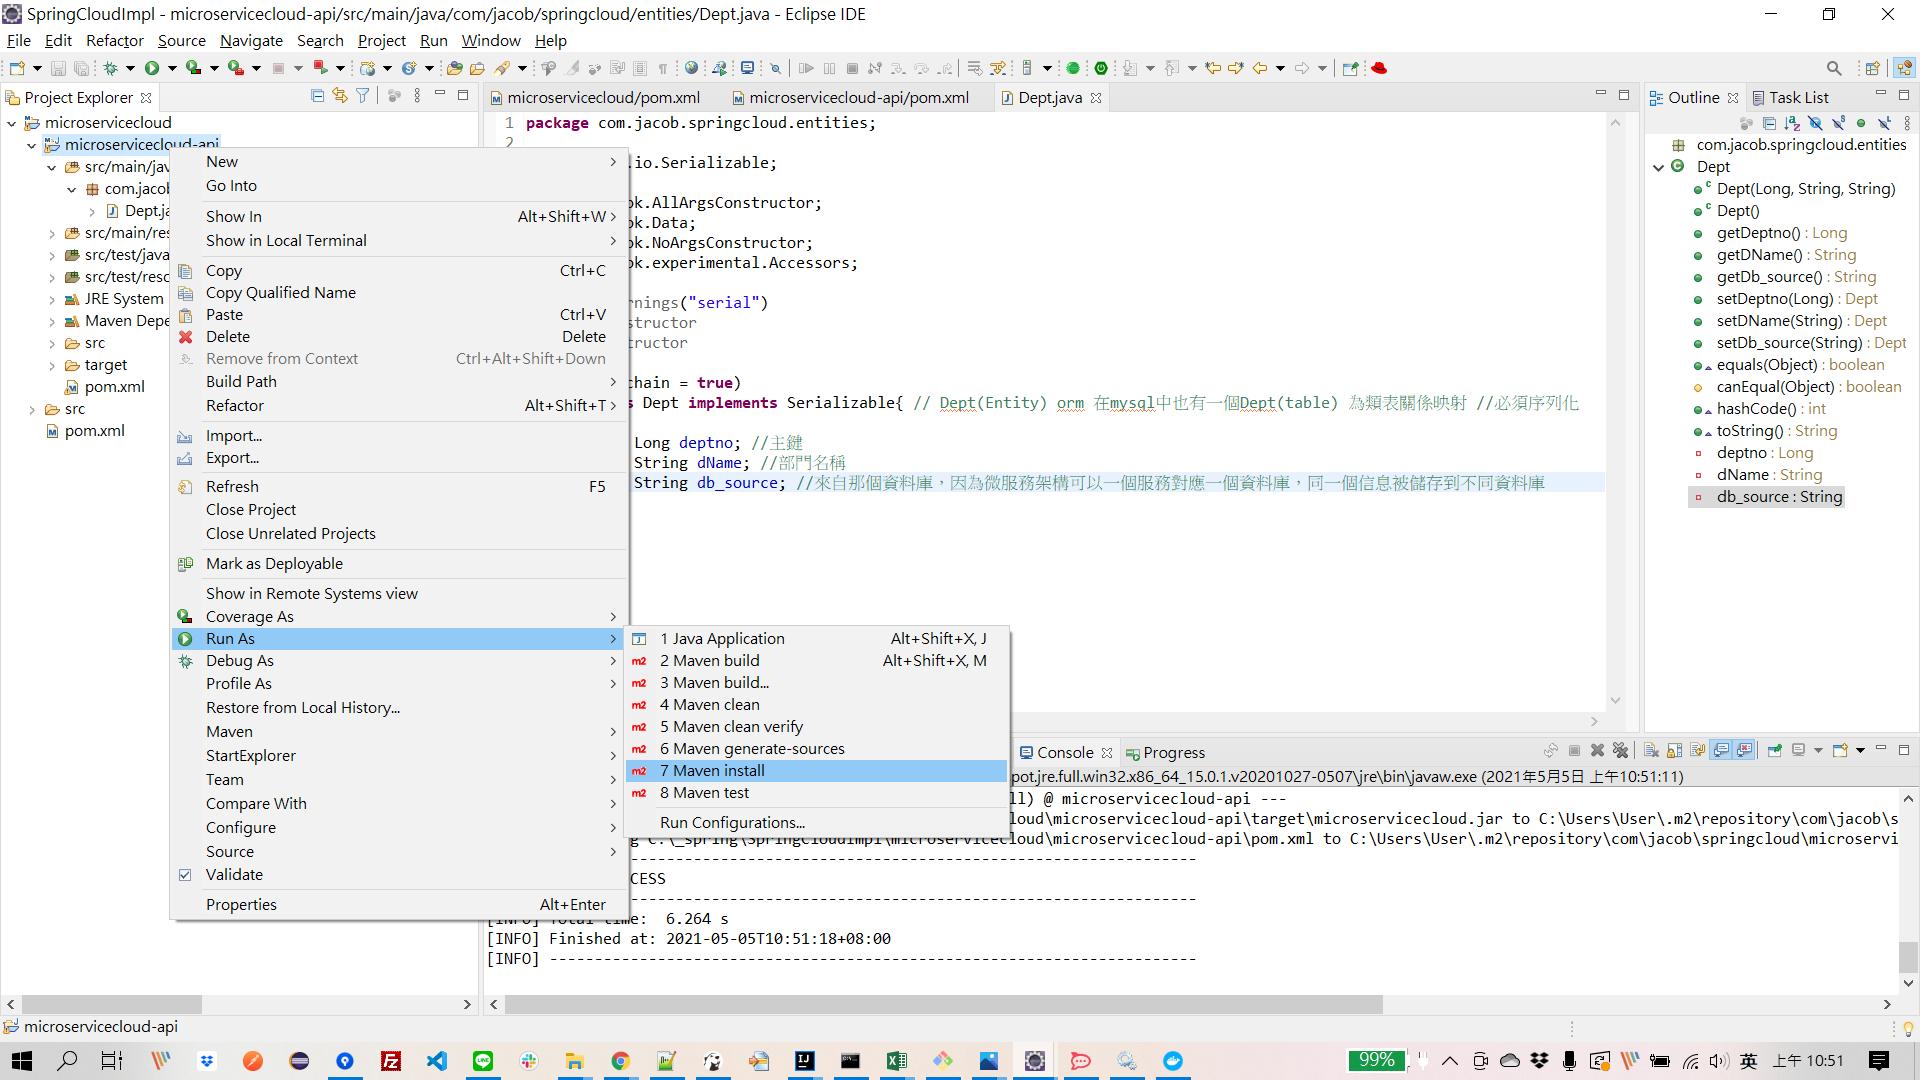
Task: Click the Coverage run toolbar icon
Action: click(x=193, y=68)
